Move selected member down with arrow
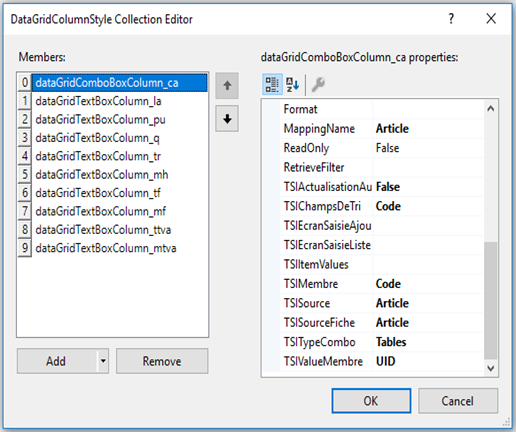 tap(227, 119)
